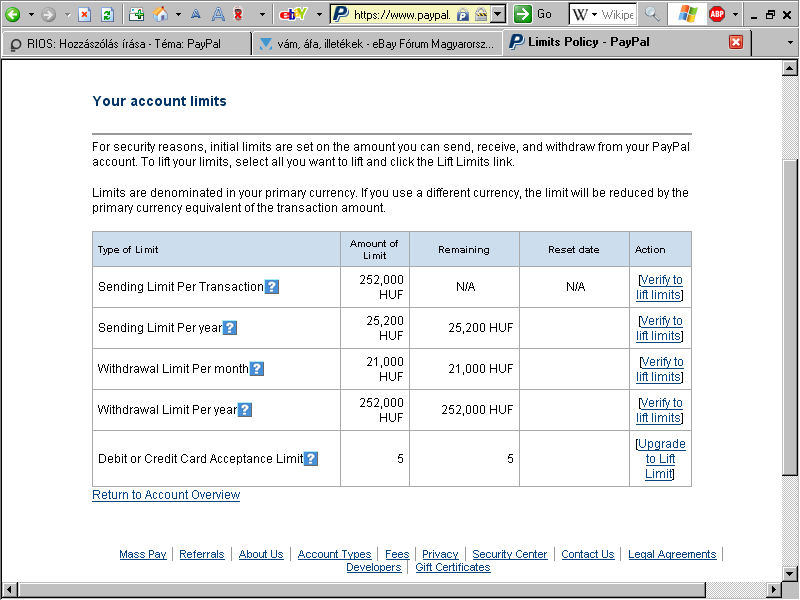
Task: Open the Contact Us footer link
Action: [588, 554]
